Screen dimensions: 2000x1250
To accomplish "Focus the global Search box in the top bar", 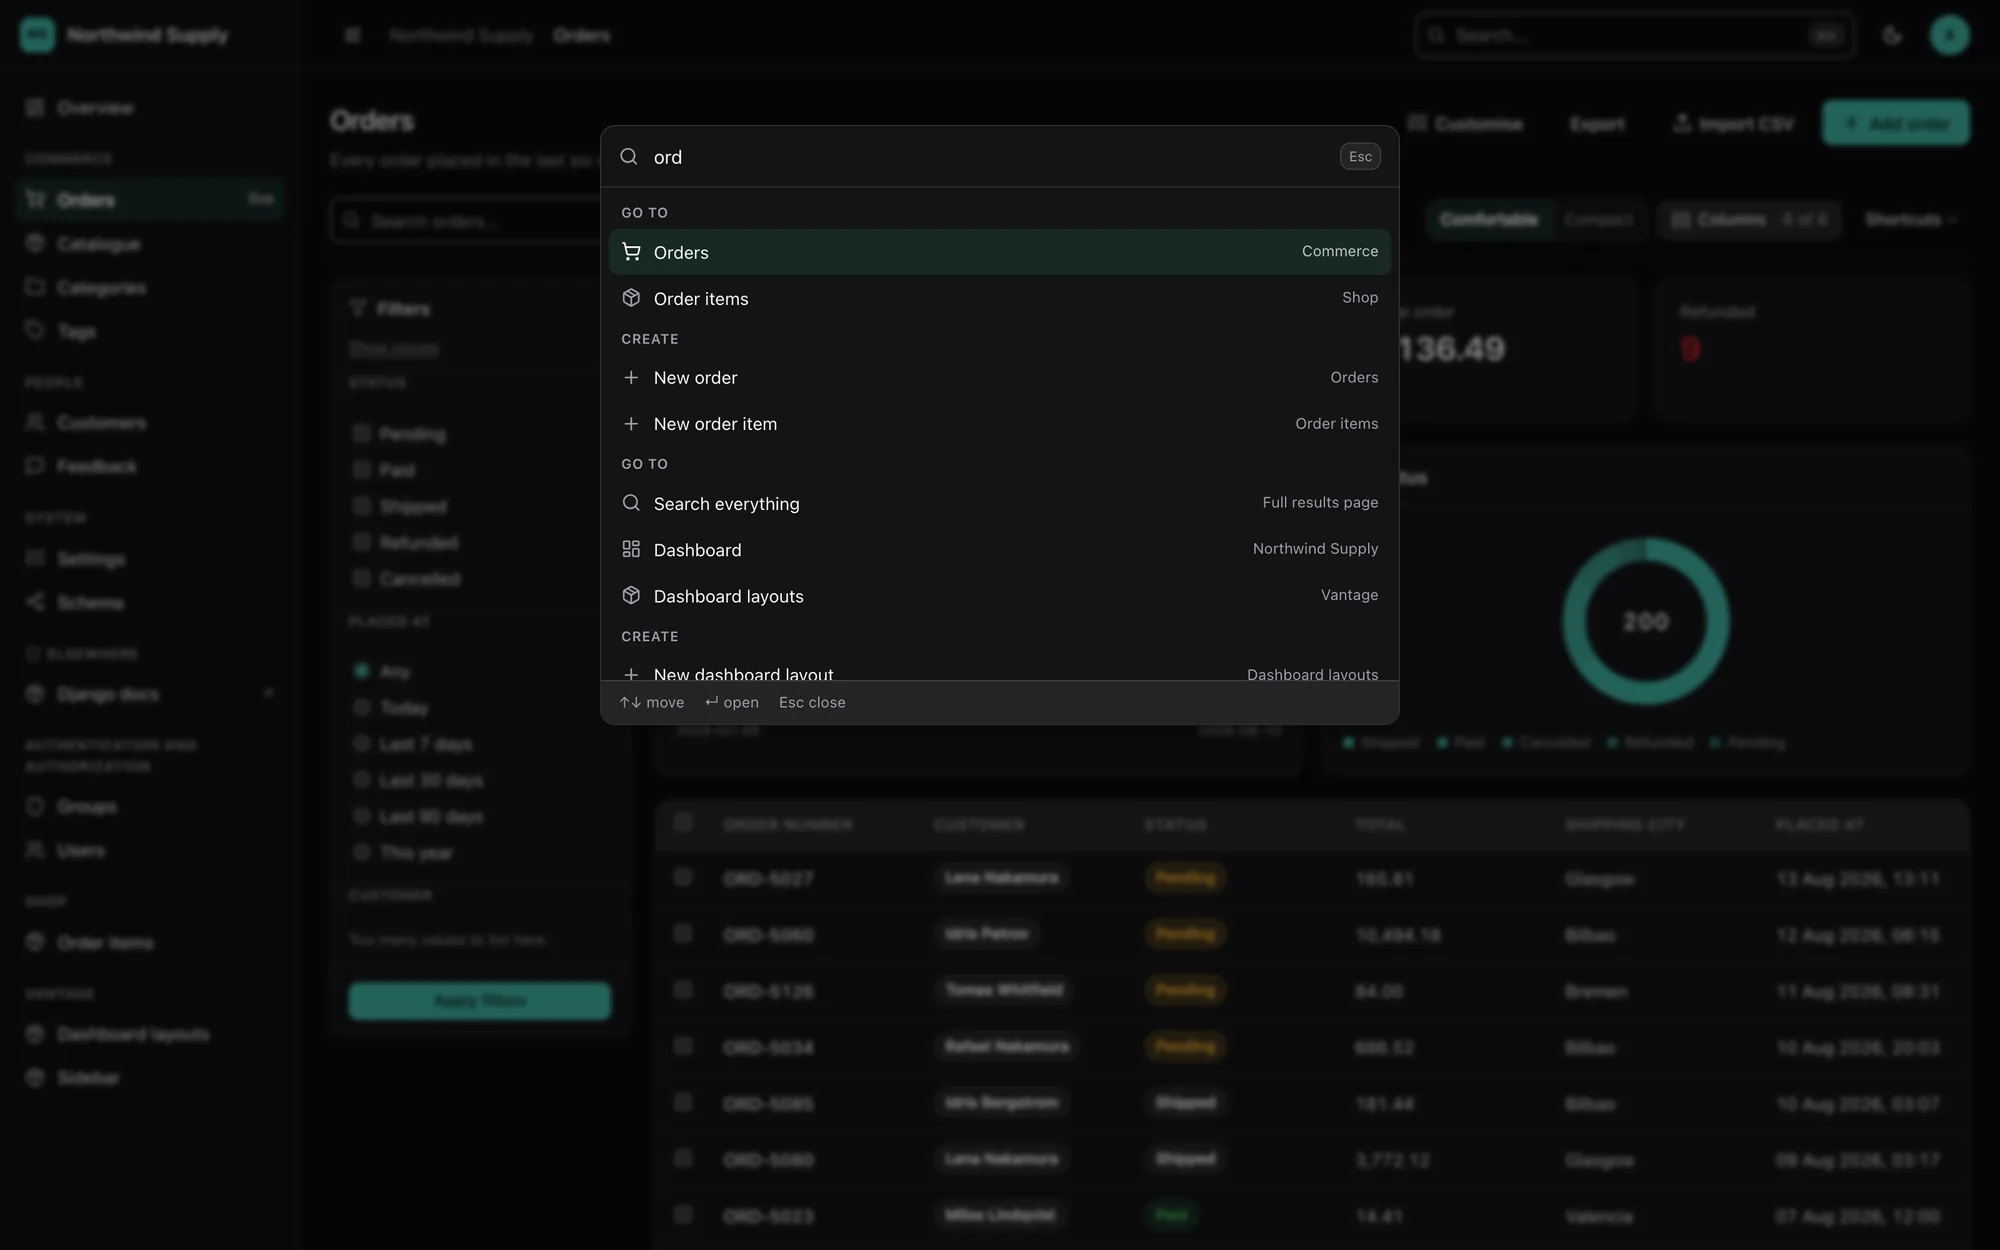I will tap(1635, 36).
